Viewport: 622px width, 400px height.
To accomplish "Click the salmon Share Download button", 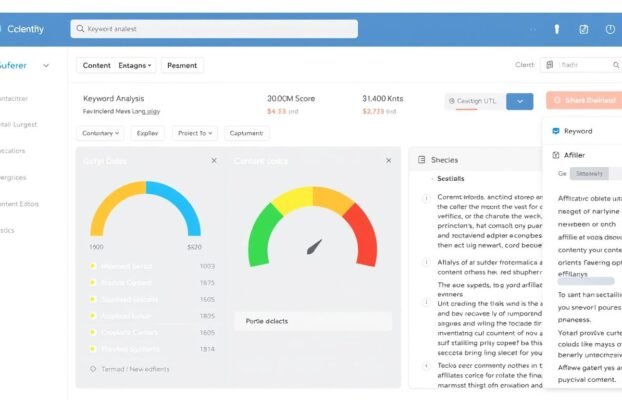I will pyautogui.click(x=584, y=100).
